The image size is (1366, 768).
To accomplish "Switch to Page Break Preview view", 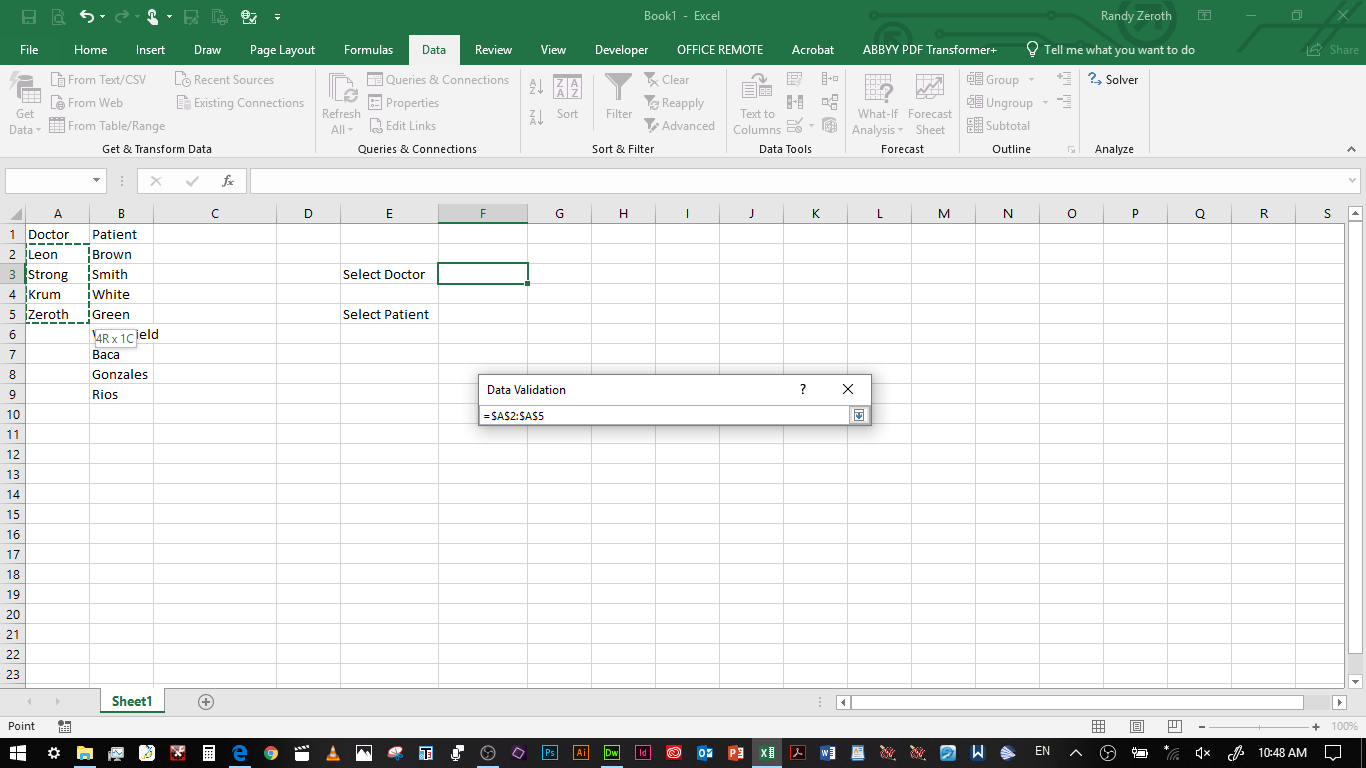I will click(x=1175, y=727).
